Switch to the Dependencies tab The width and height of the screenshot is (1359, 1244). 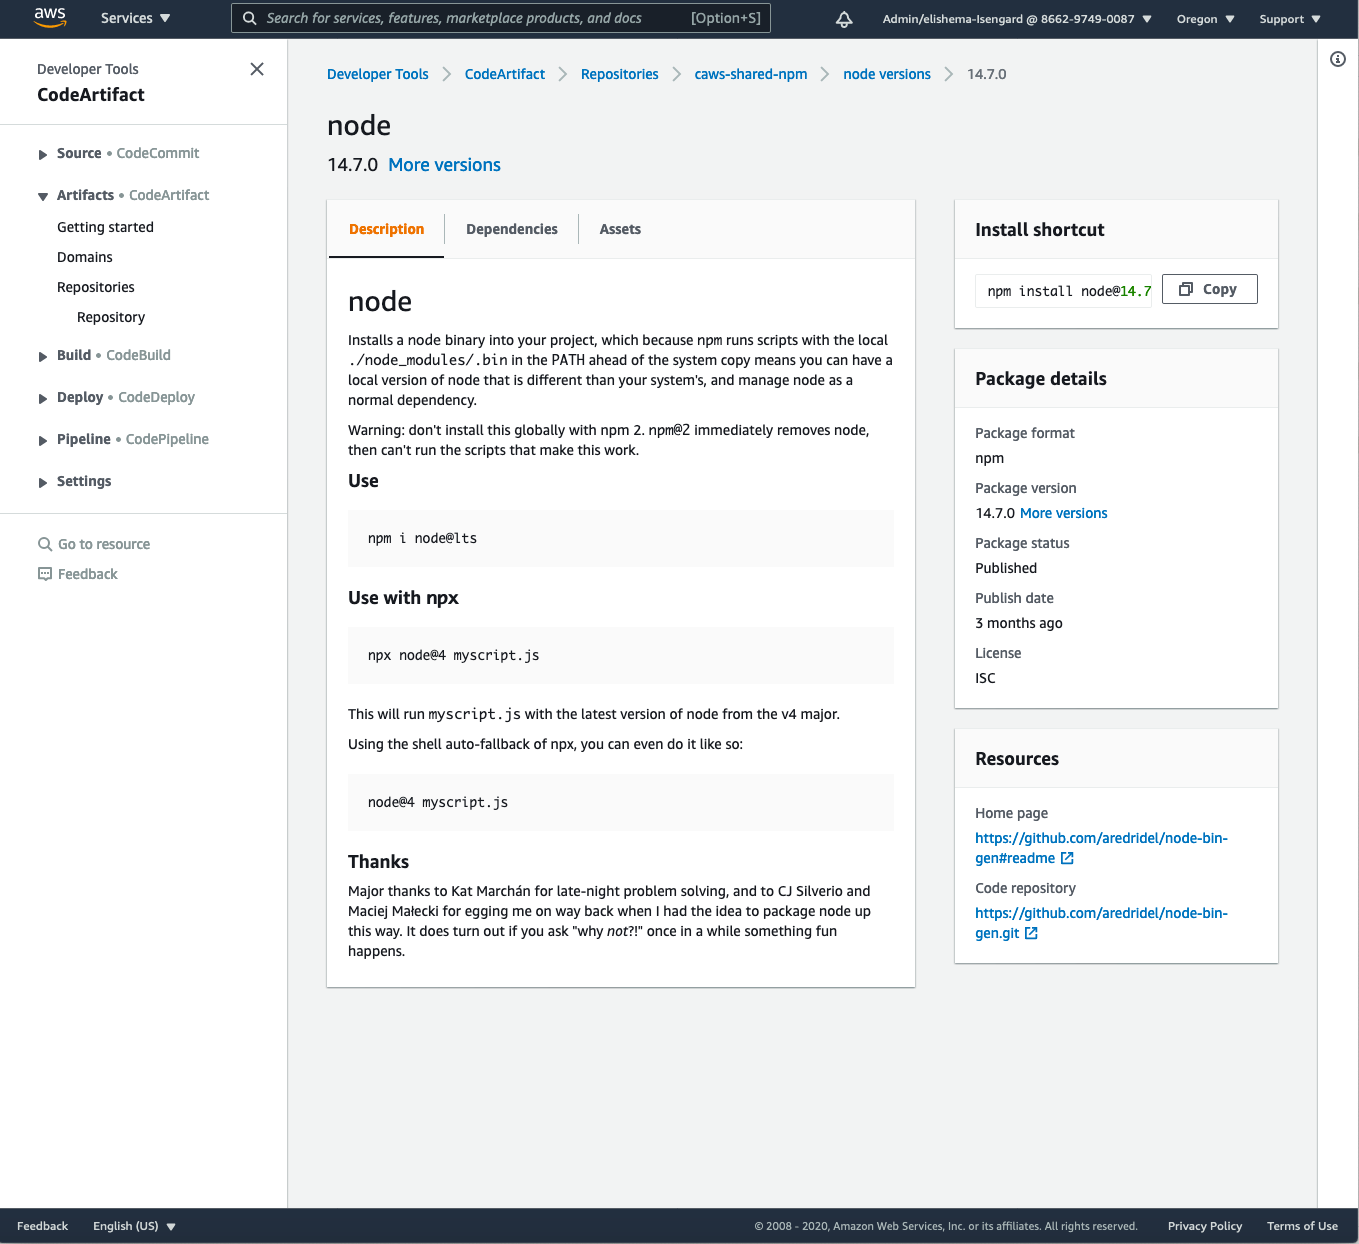(512, 229)
